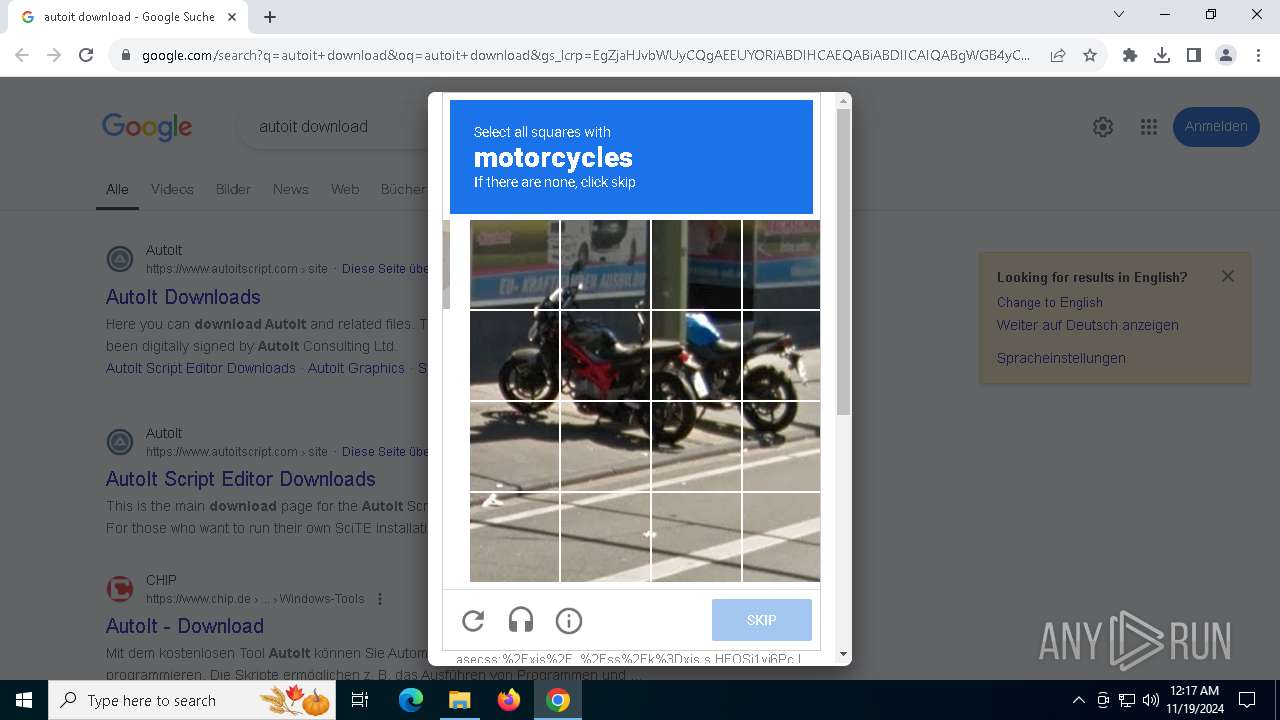The image size is (1280, 720).
Task: Switch to the audio challenge headphones icon
Action: click(521, 621)
